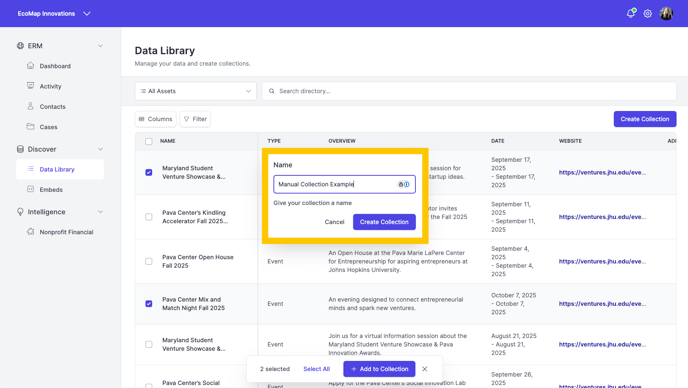Click Event type in Open House row
Screen dimensions: 688x388
[275, 261]
